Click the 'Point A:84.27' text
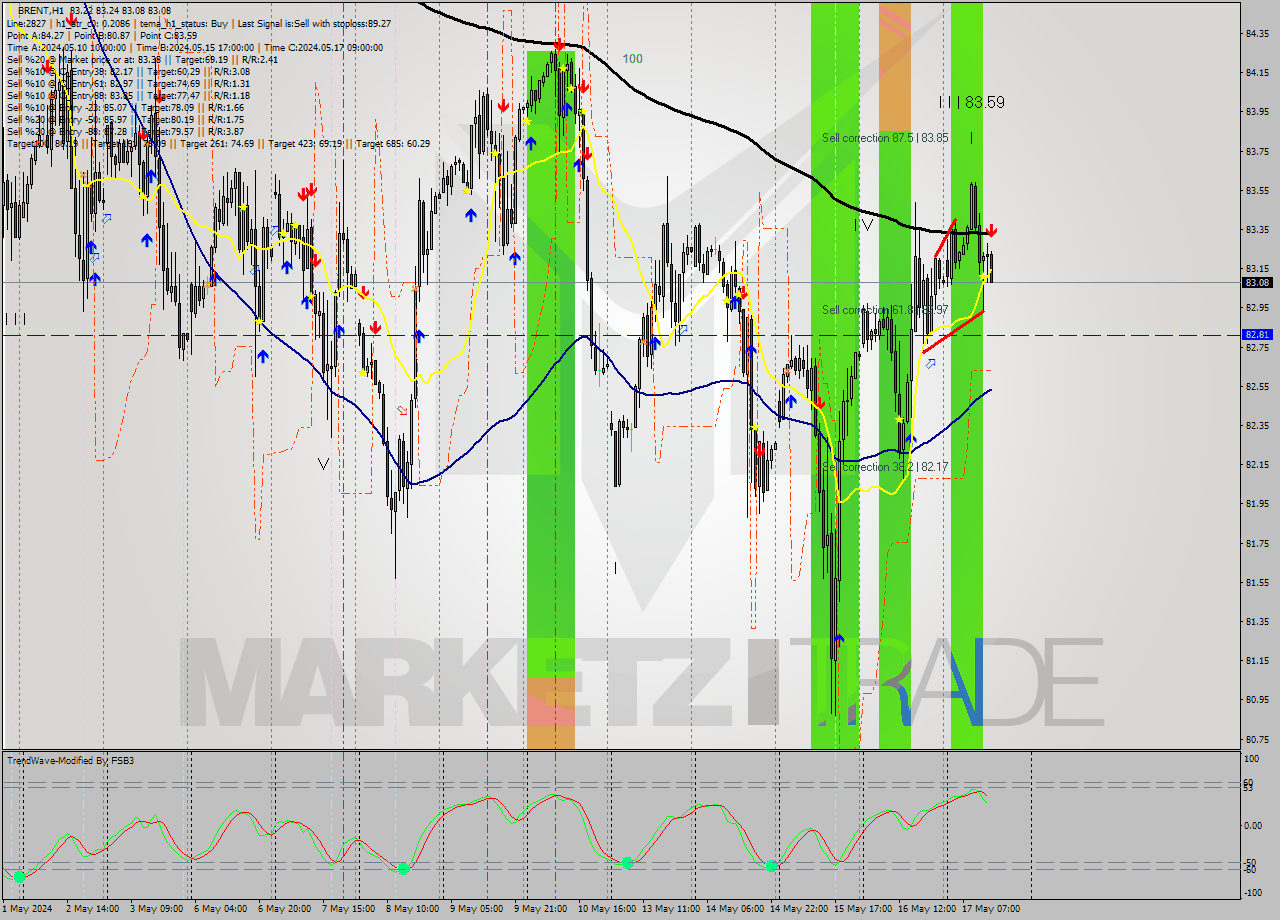Screen dimensions: 1280x920 pyautogui.click(x=35, y=35)
